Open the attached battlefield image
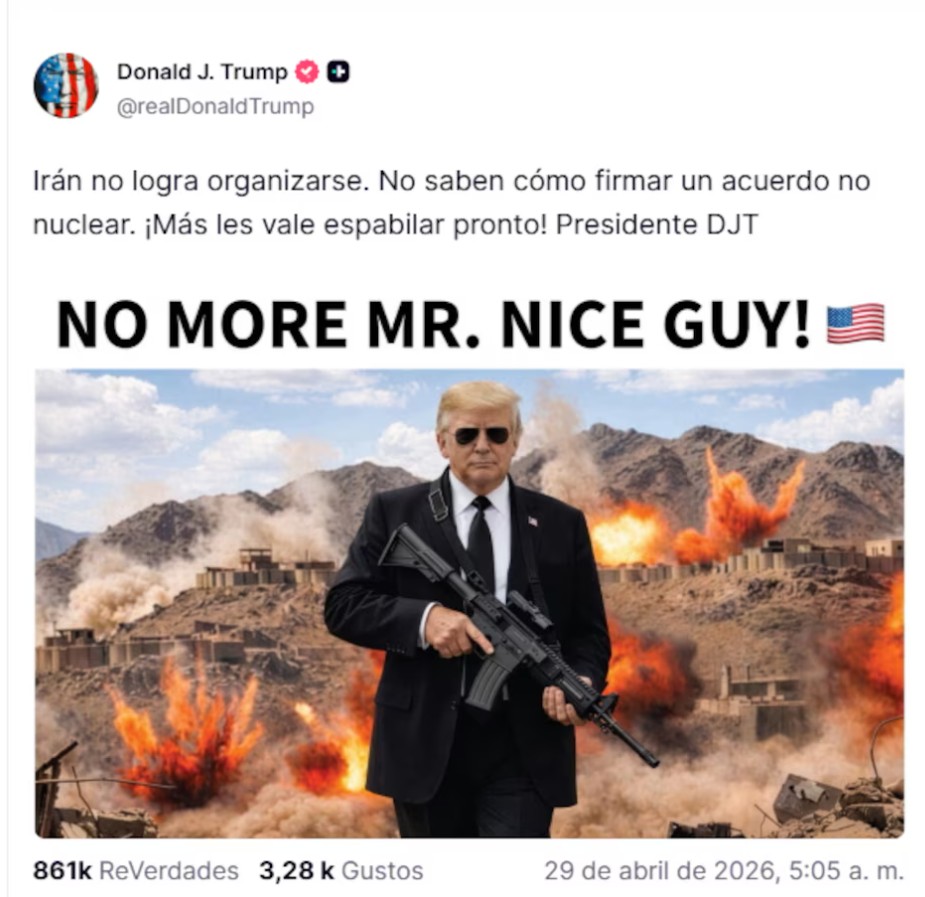 coord(470,603)
